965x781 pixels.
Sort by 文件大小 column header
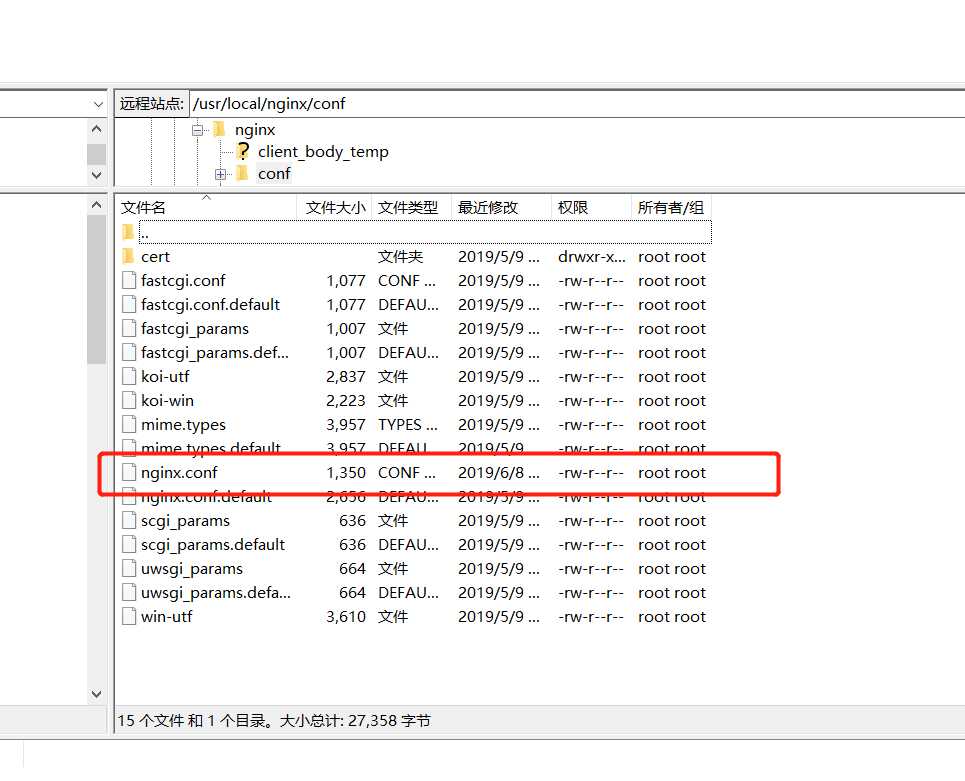[335, 207]
